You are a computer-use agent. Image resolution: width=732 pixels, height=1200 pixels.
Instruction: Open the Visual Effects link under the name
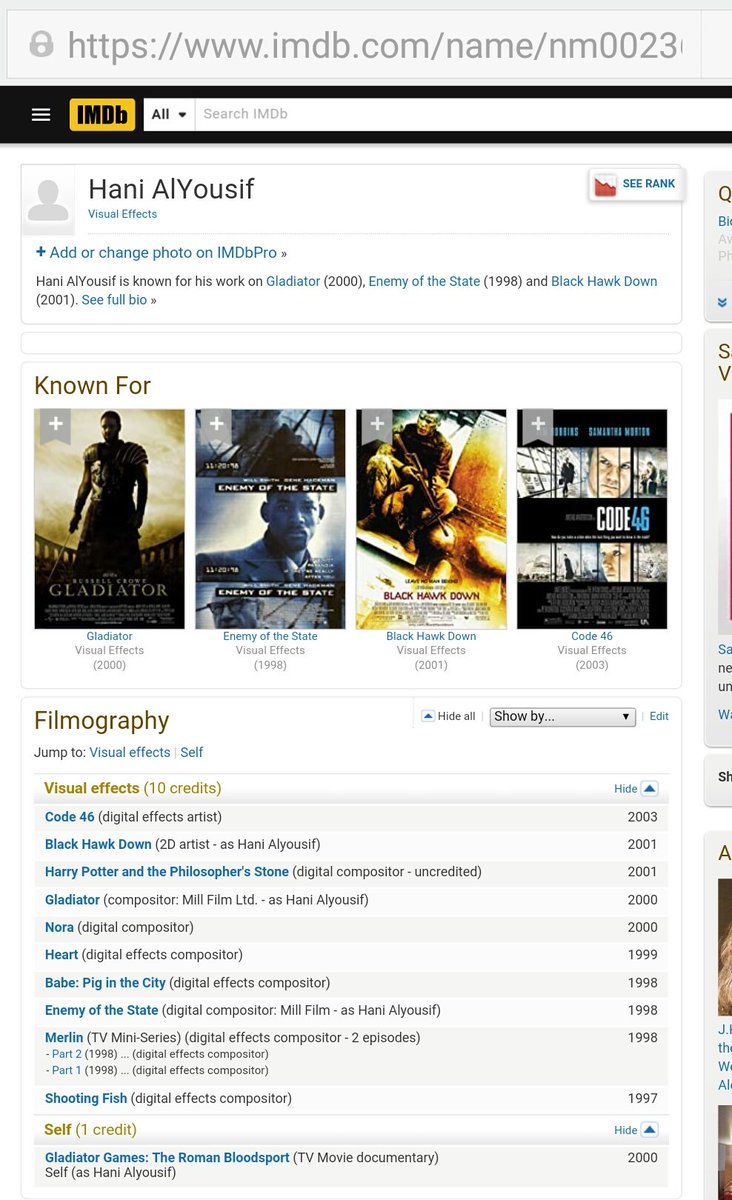point(122,214)
